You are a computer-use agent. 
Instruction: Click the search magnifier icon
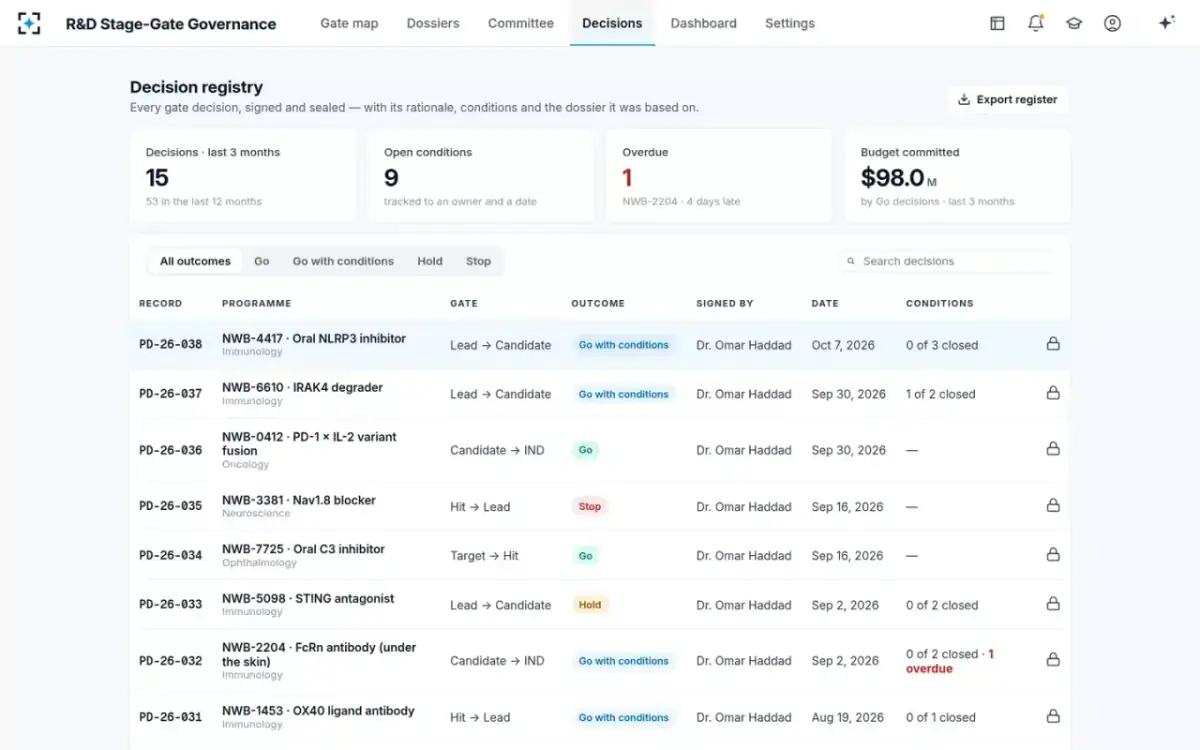point(852,261)
